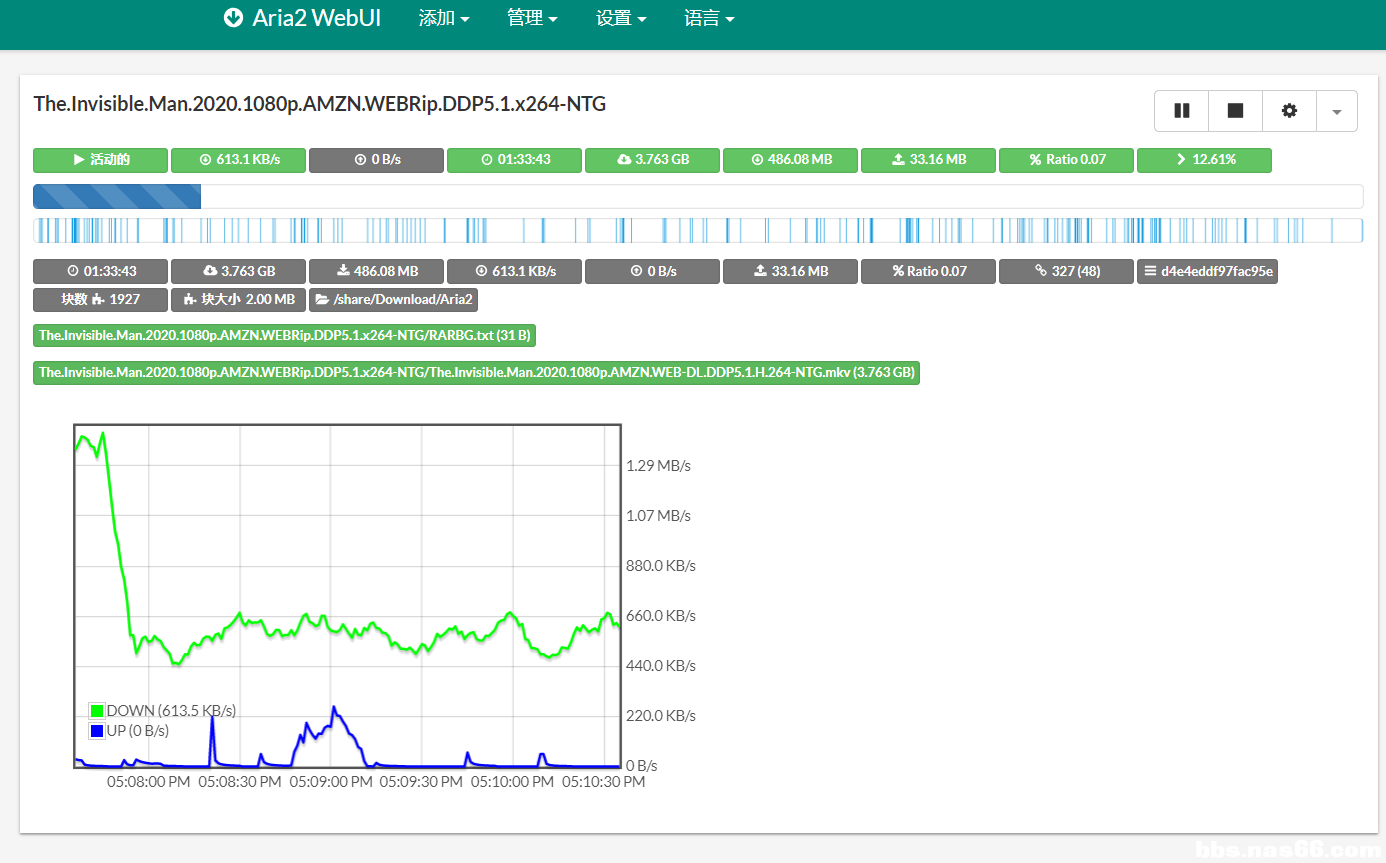Click the green 613.1 KB/s download speed badge
Image resolution: width=1386 pixels, height=863 pixels.
pyautogui.click(x=238, y=160)
